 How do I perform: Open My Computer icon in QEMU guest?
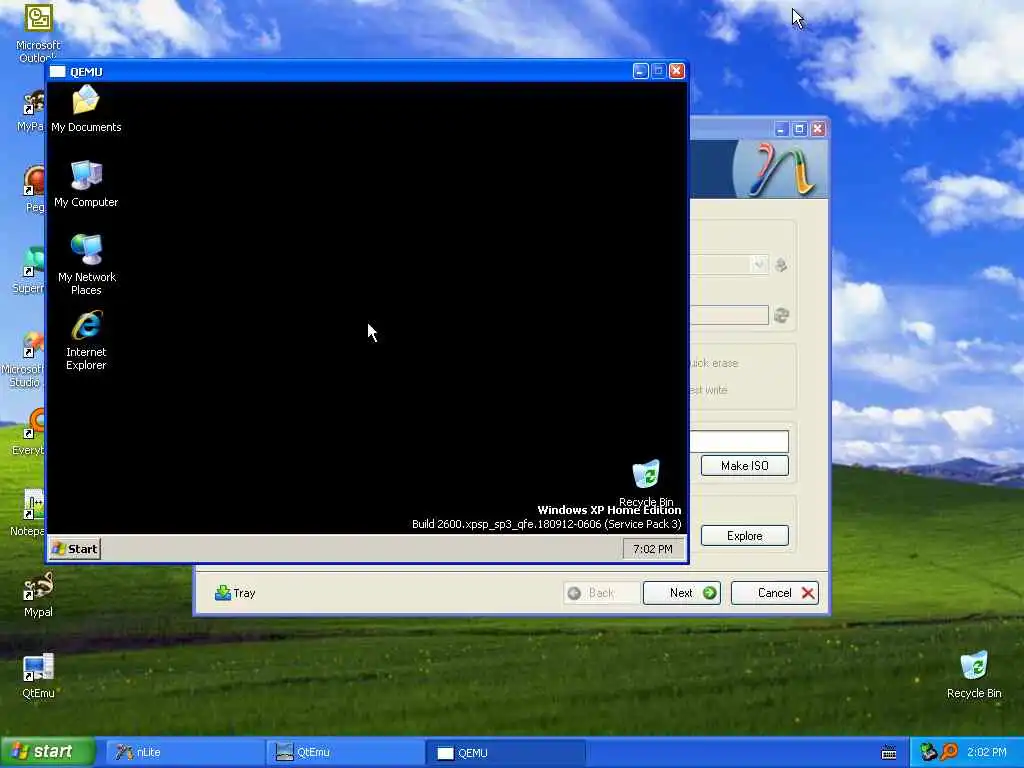86,184
